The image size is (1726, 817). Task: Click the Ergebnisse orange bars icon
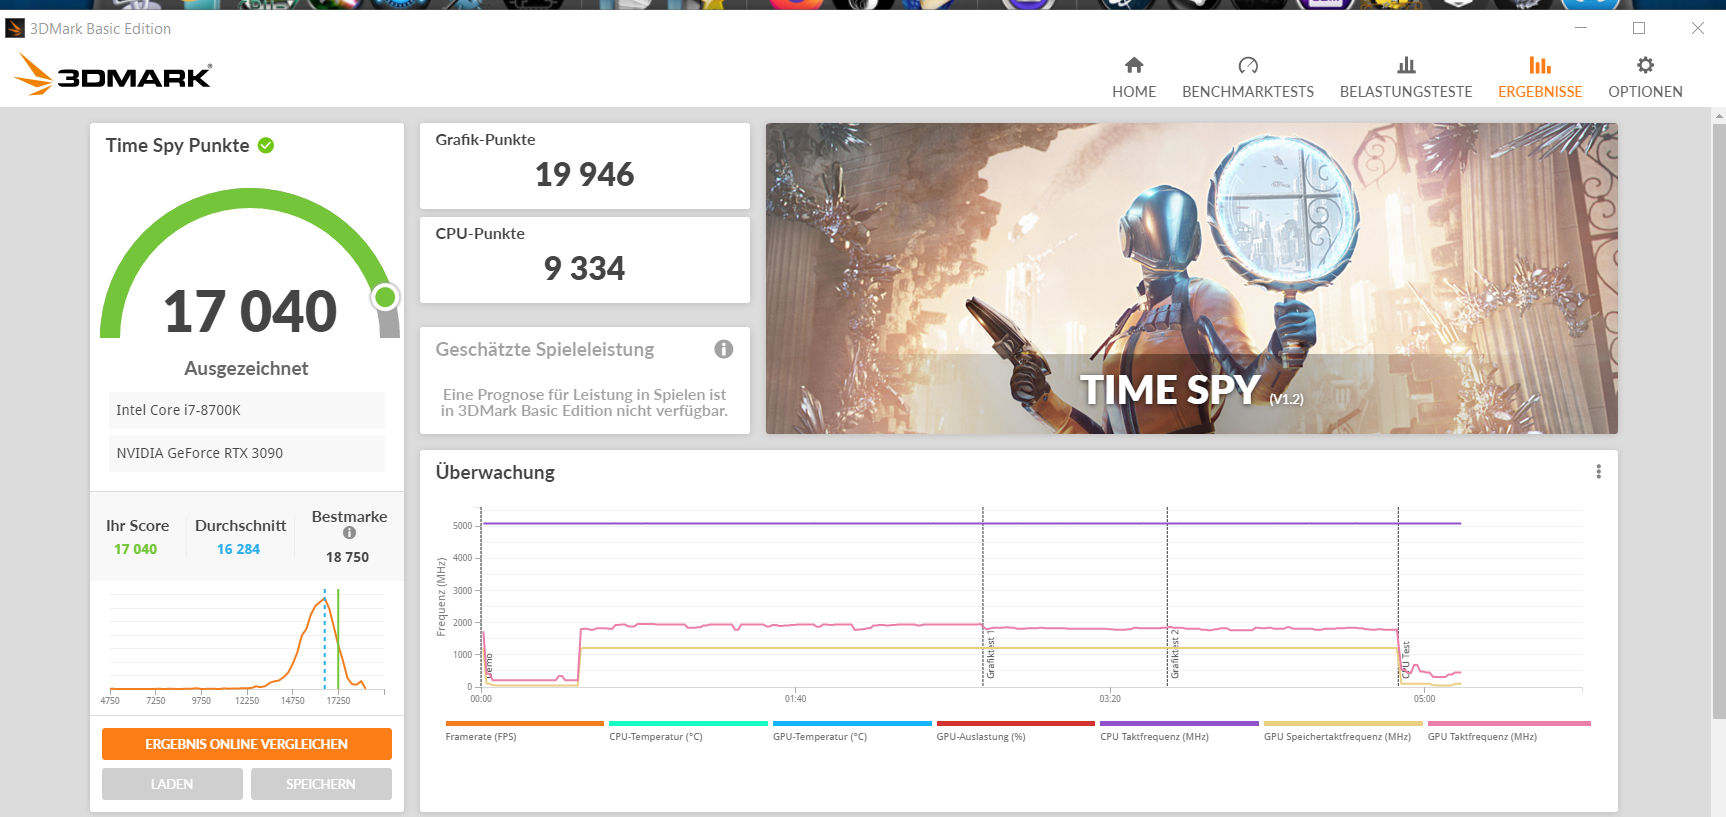[1540, 65]
